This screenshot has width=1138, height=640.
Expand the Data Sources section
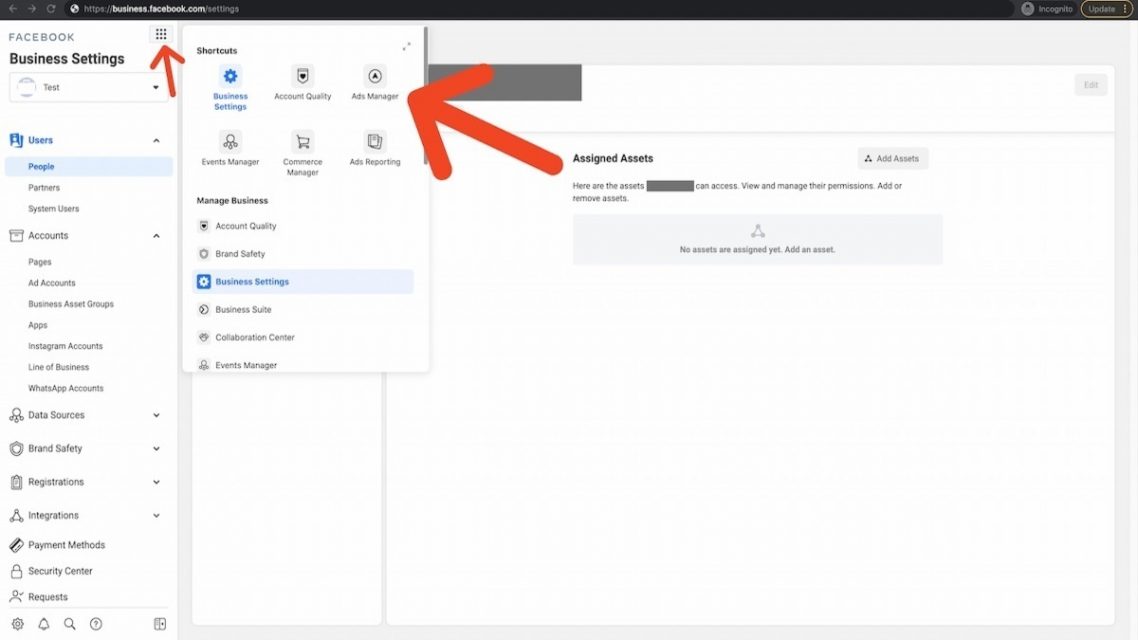coord(156,415)
